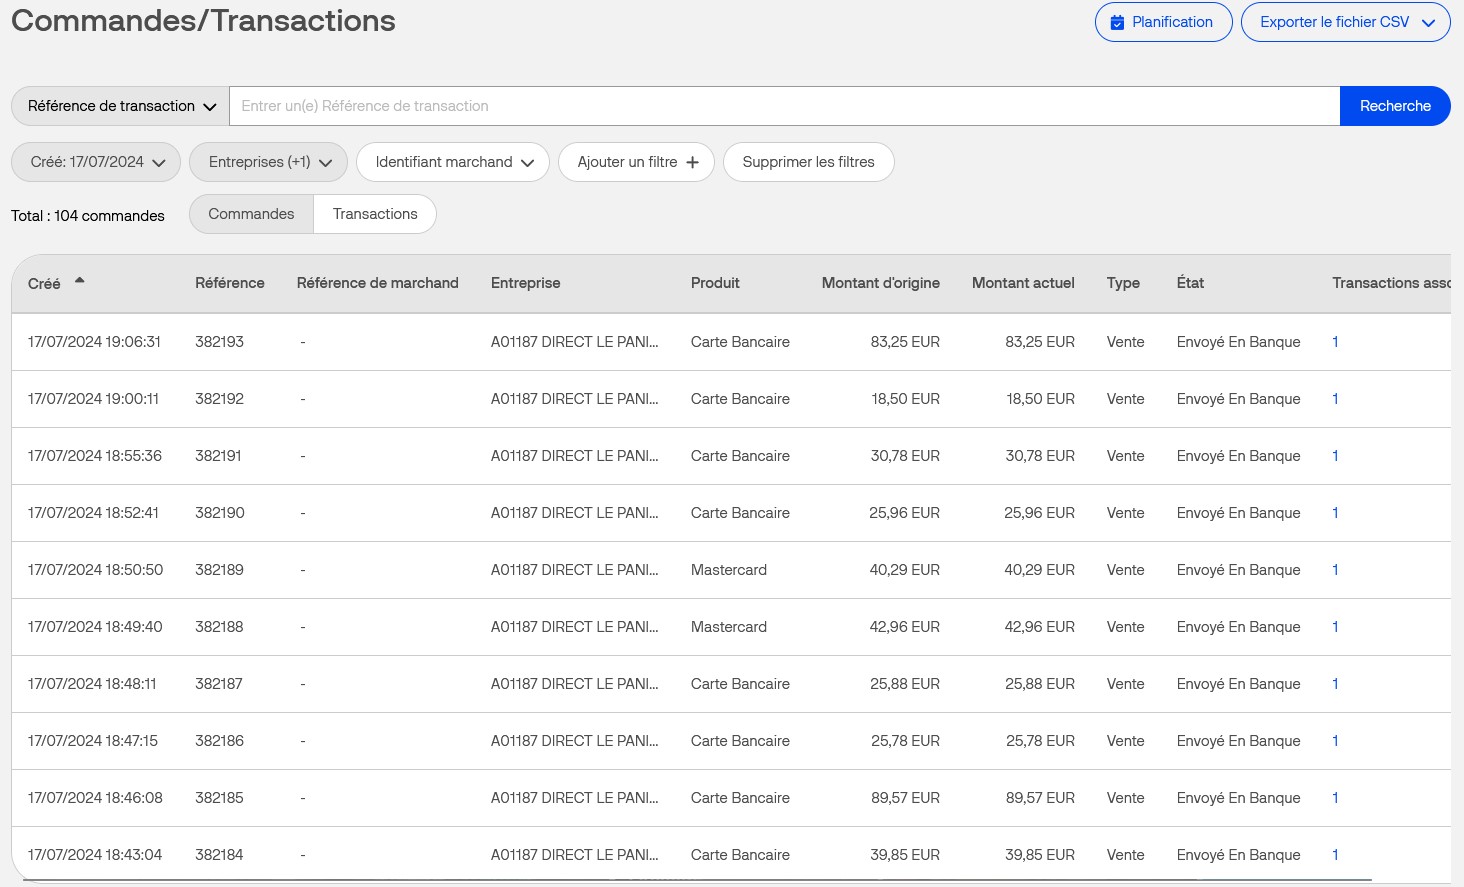1464x887 pixels.
Task: Click Supprimer les filtres button
Action: point(808,162)
